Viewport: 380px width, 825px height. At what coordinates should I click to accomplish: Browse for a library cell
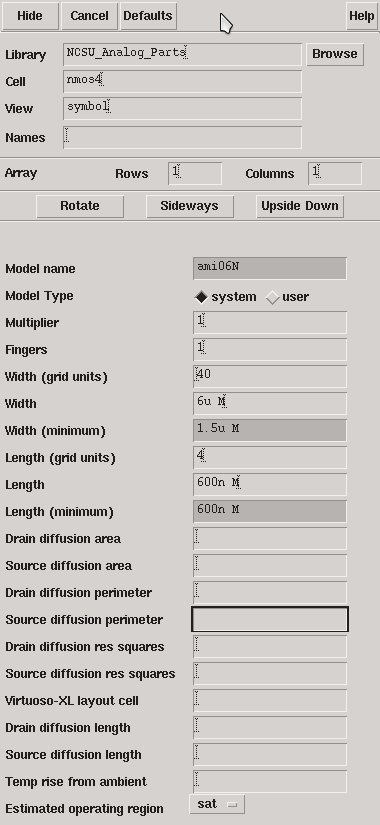335,54
